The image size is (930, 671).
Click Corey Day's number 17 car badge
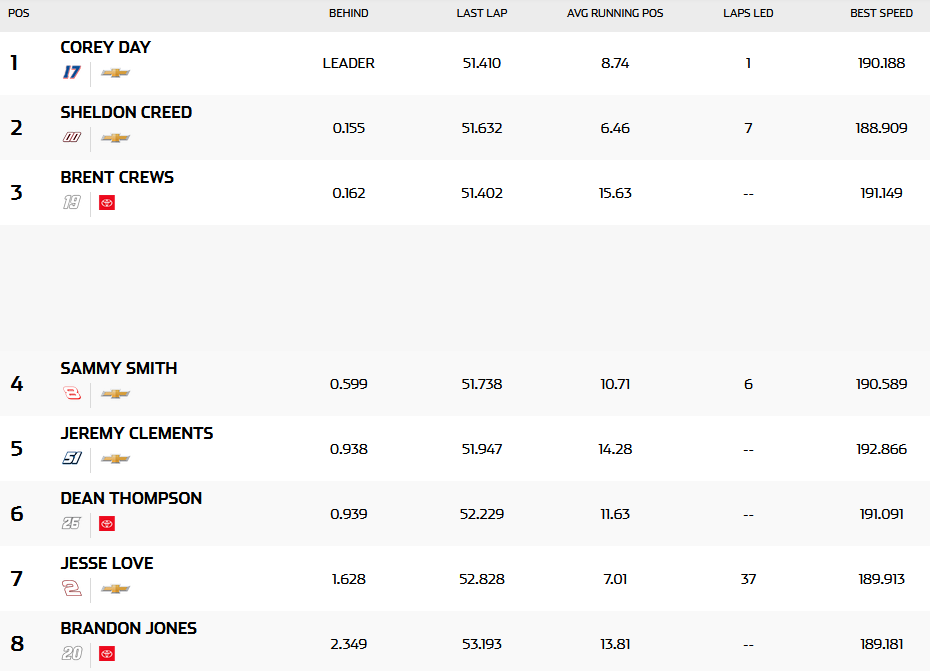coord(72,73)
